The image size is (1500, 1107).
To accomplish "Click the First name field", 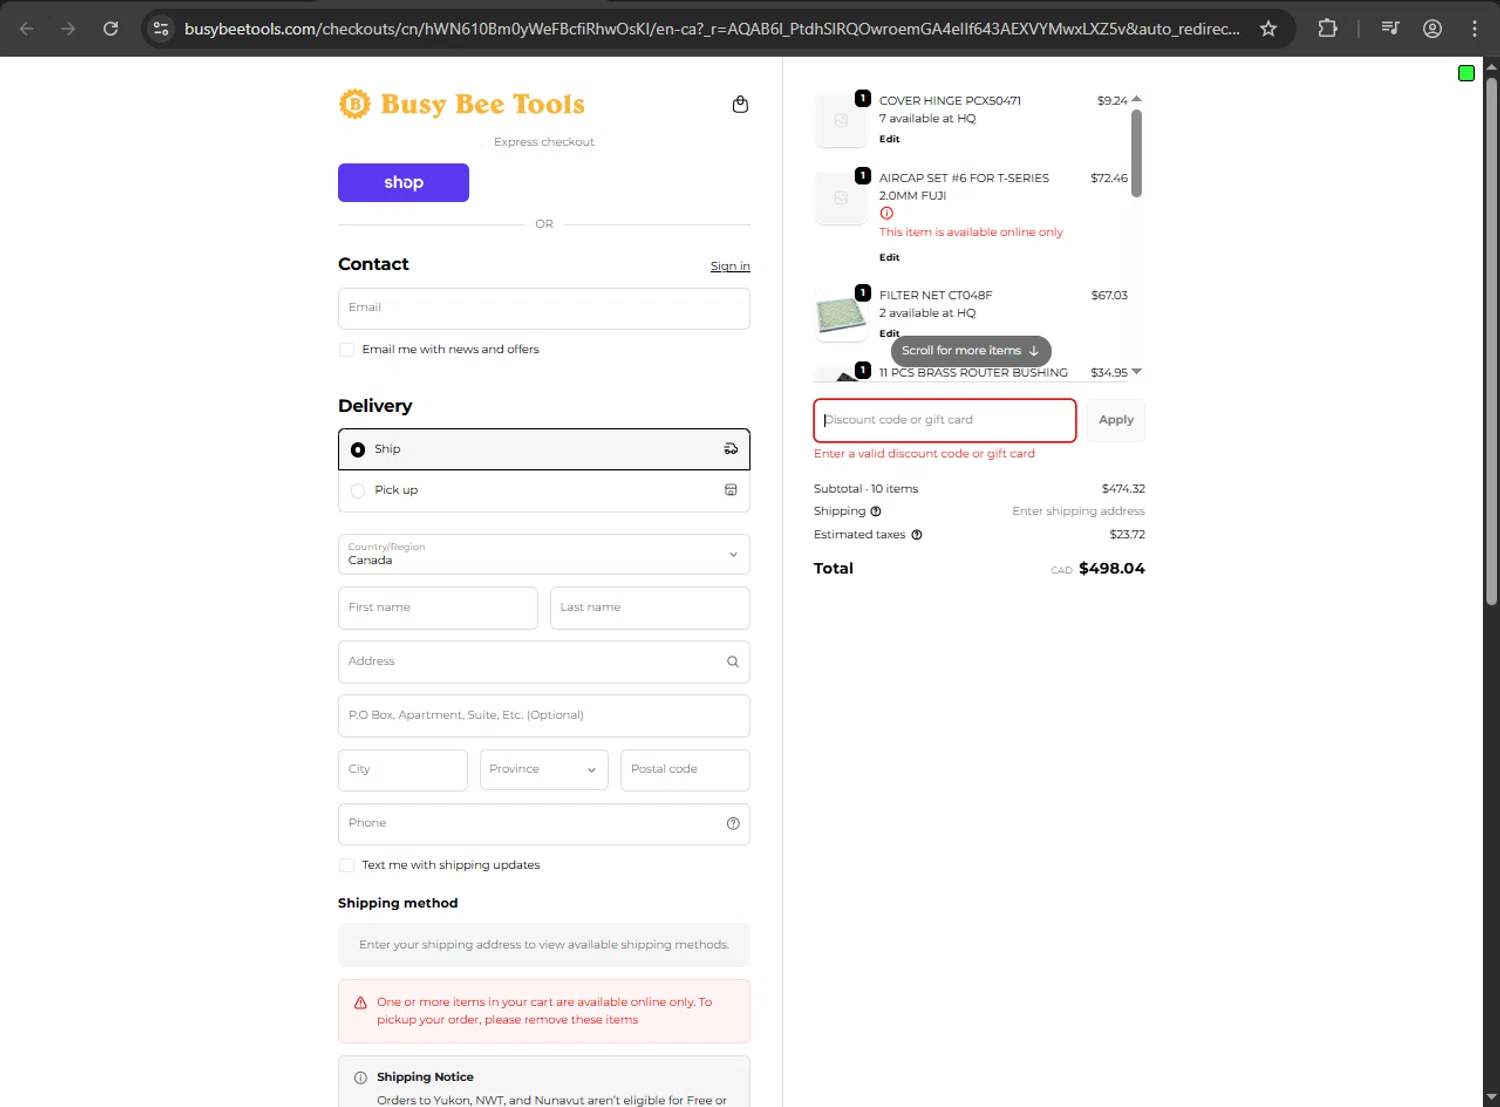I will coord(438,608).
